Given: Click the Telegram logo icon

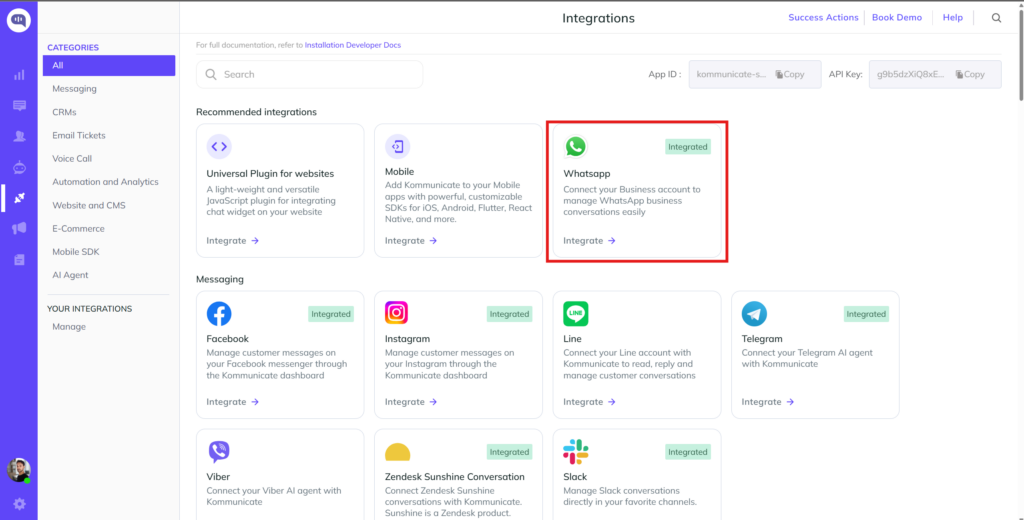Looking at the screenshot, I should pos(754,314).
